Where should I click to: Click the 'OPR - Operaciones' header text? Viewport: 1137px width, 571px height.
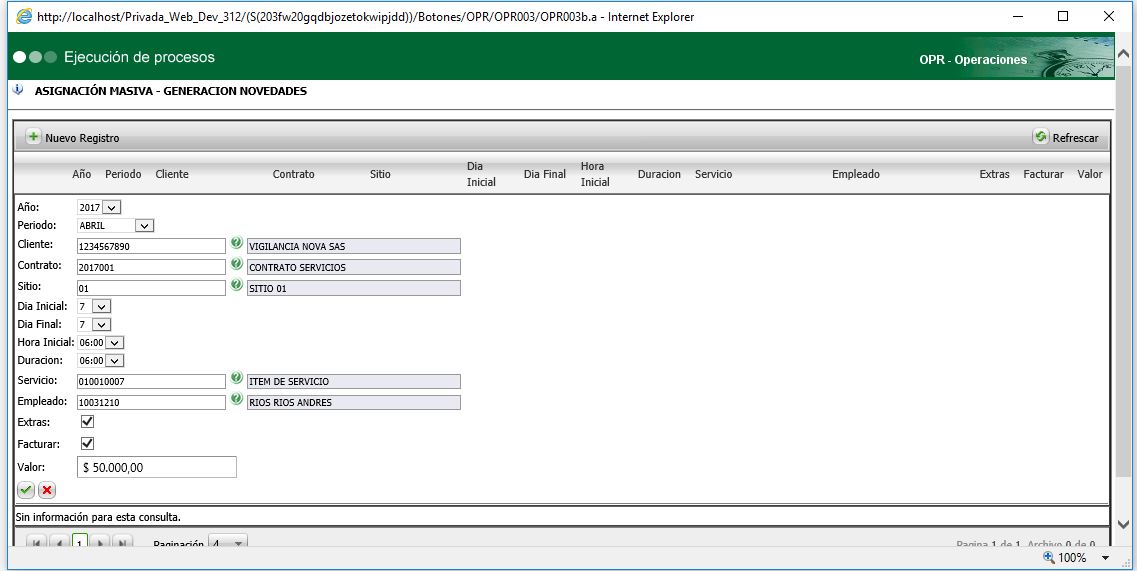click(x=973, y=59)
